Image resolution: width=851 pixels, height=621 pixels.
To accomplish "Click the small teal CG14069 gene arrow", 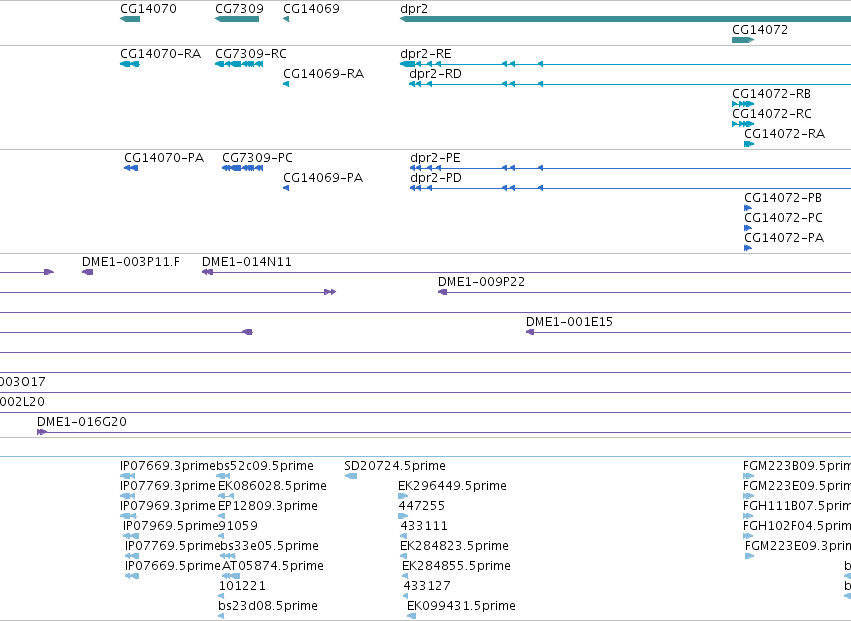I will (286, 19).
